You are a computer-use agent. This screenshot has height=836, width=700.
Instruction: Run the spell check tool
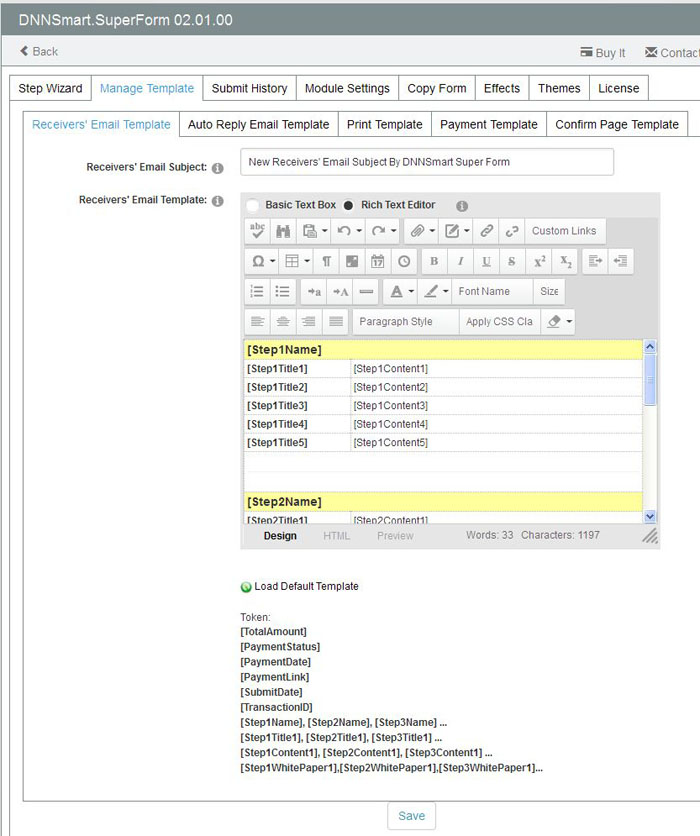tap(258, 231)
